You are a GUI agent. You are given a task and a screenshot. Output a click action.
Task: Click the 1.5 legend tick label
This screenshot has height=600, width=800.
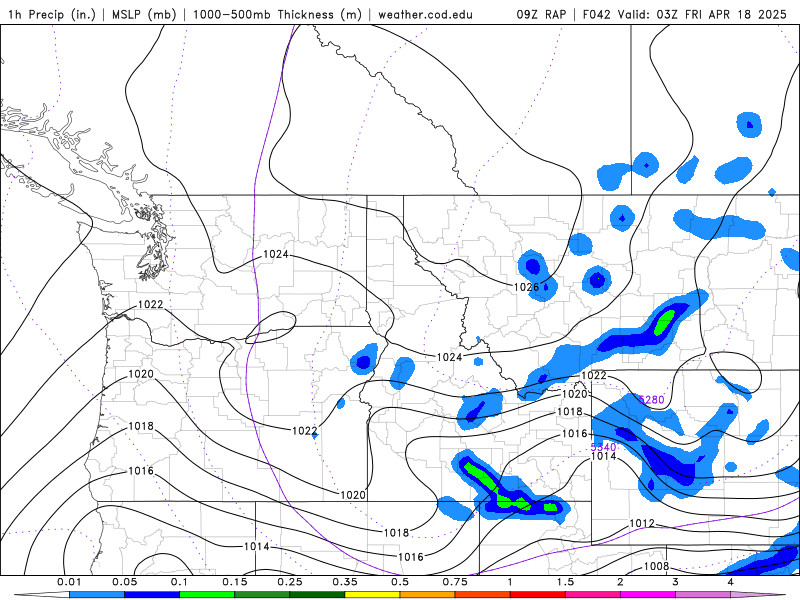(565, 582)
